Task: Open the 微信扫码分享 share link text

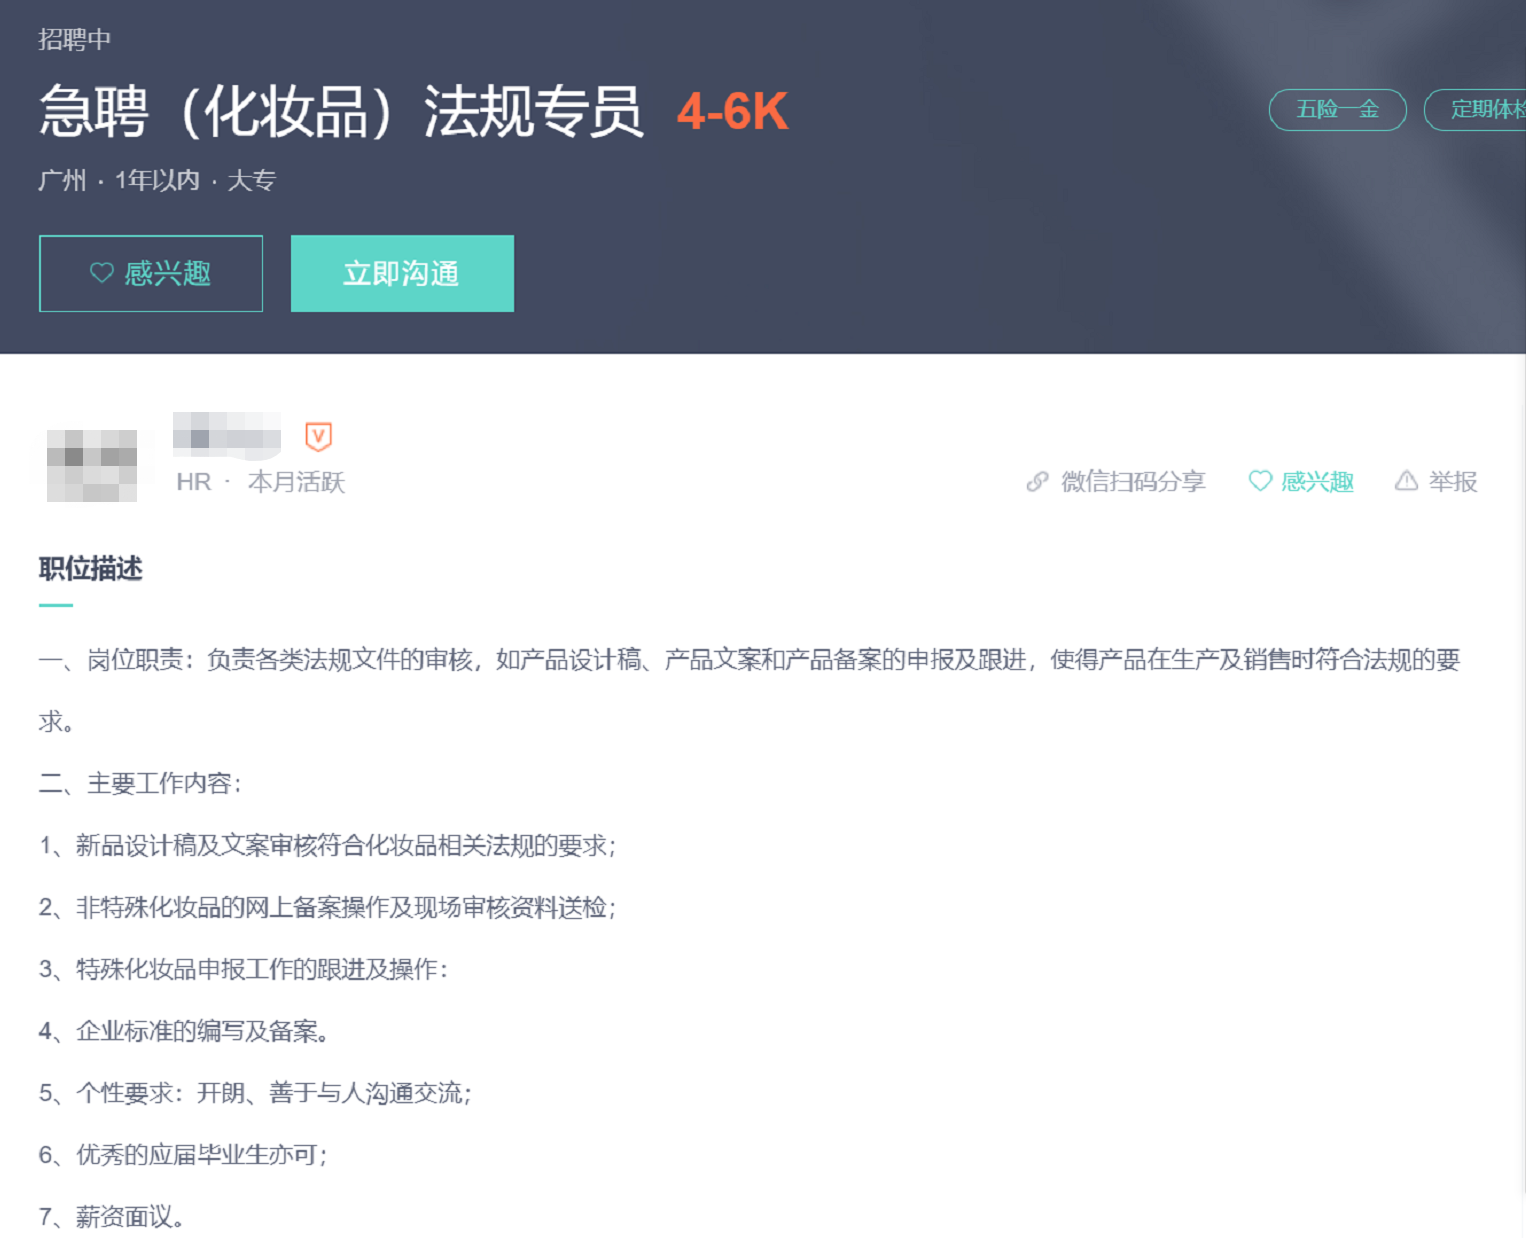Action: pyautogui.click(x=1133, y=482)
